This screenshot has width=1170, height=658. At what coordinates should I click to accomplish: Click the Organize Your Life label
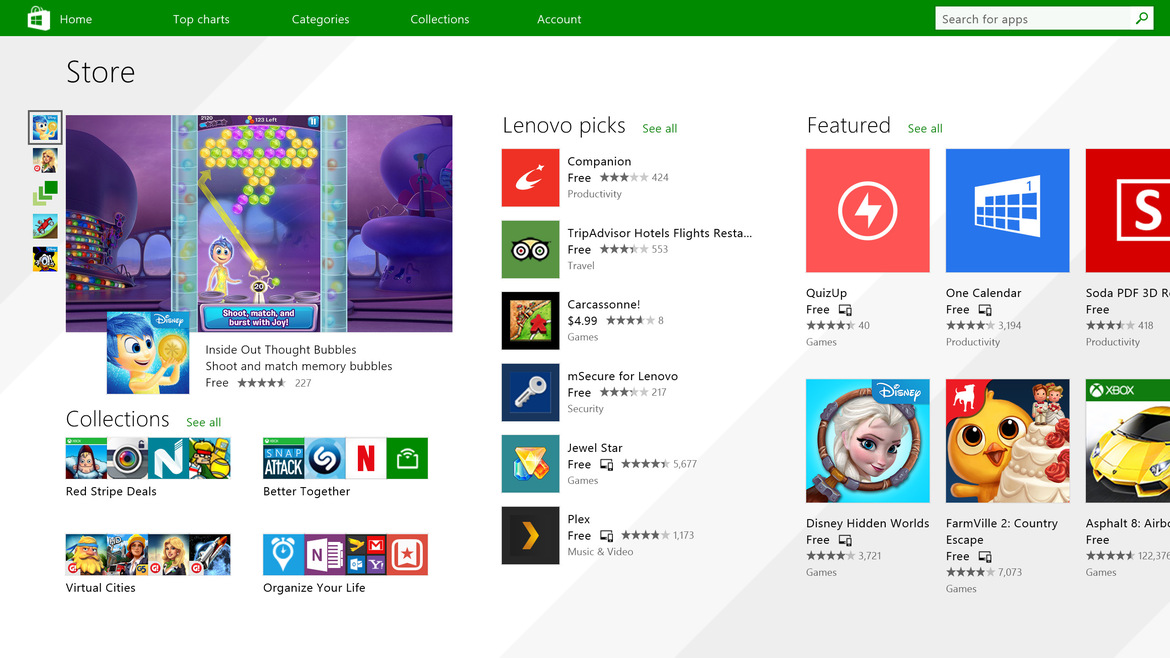(x=314, y=588)
